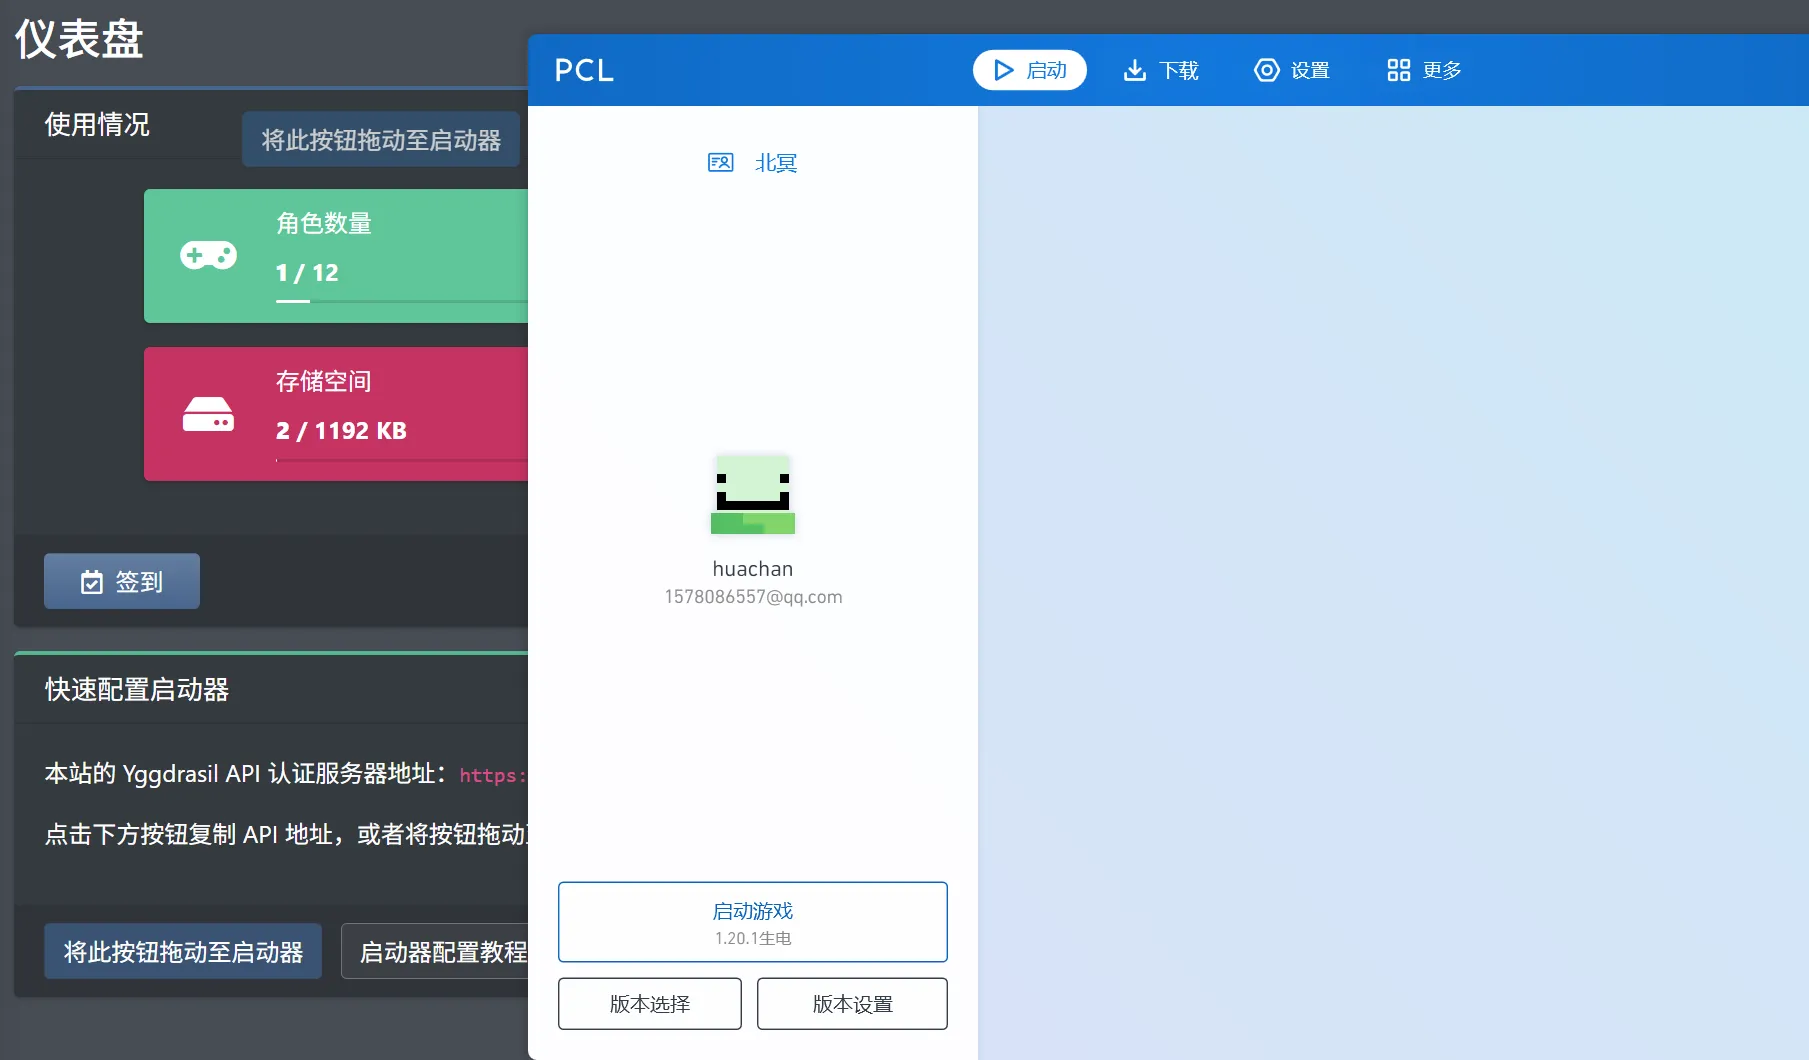Open the 下载 tab label

click(1178, 70)
